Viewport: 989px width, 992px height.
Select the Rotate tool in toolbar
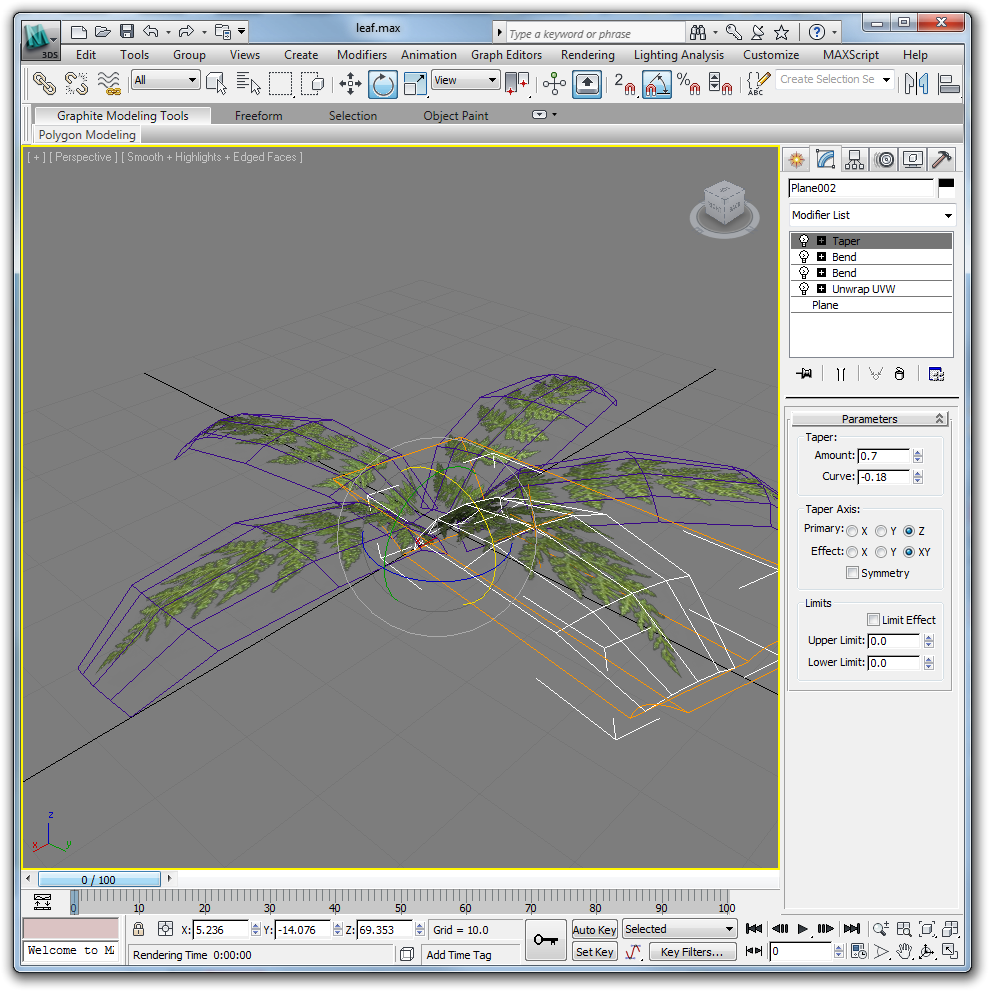382,84
